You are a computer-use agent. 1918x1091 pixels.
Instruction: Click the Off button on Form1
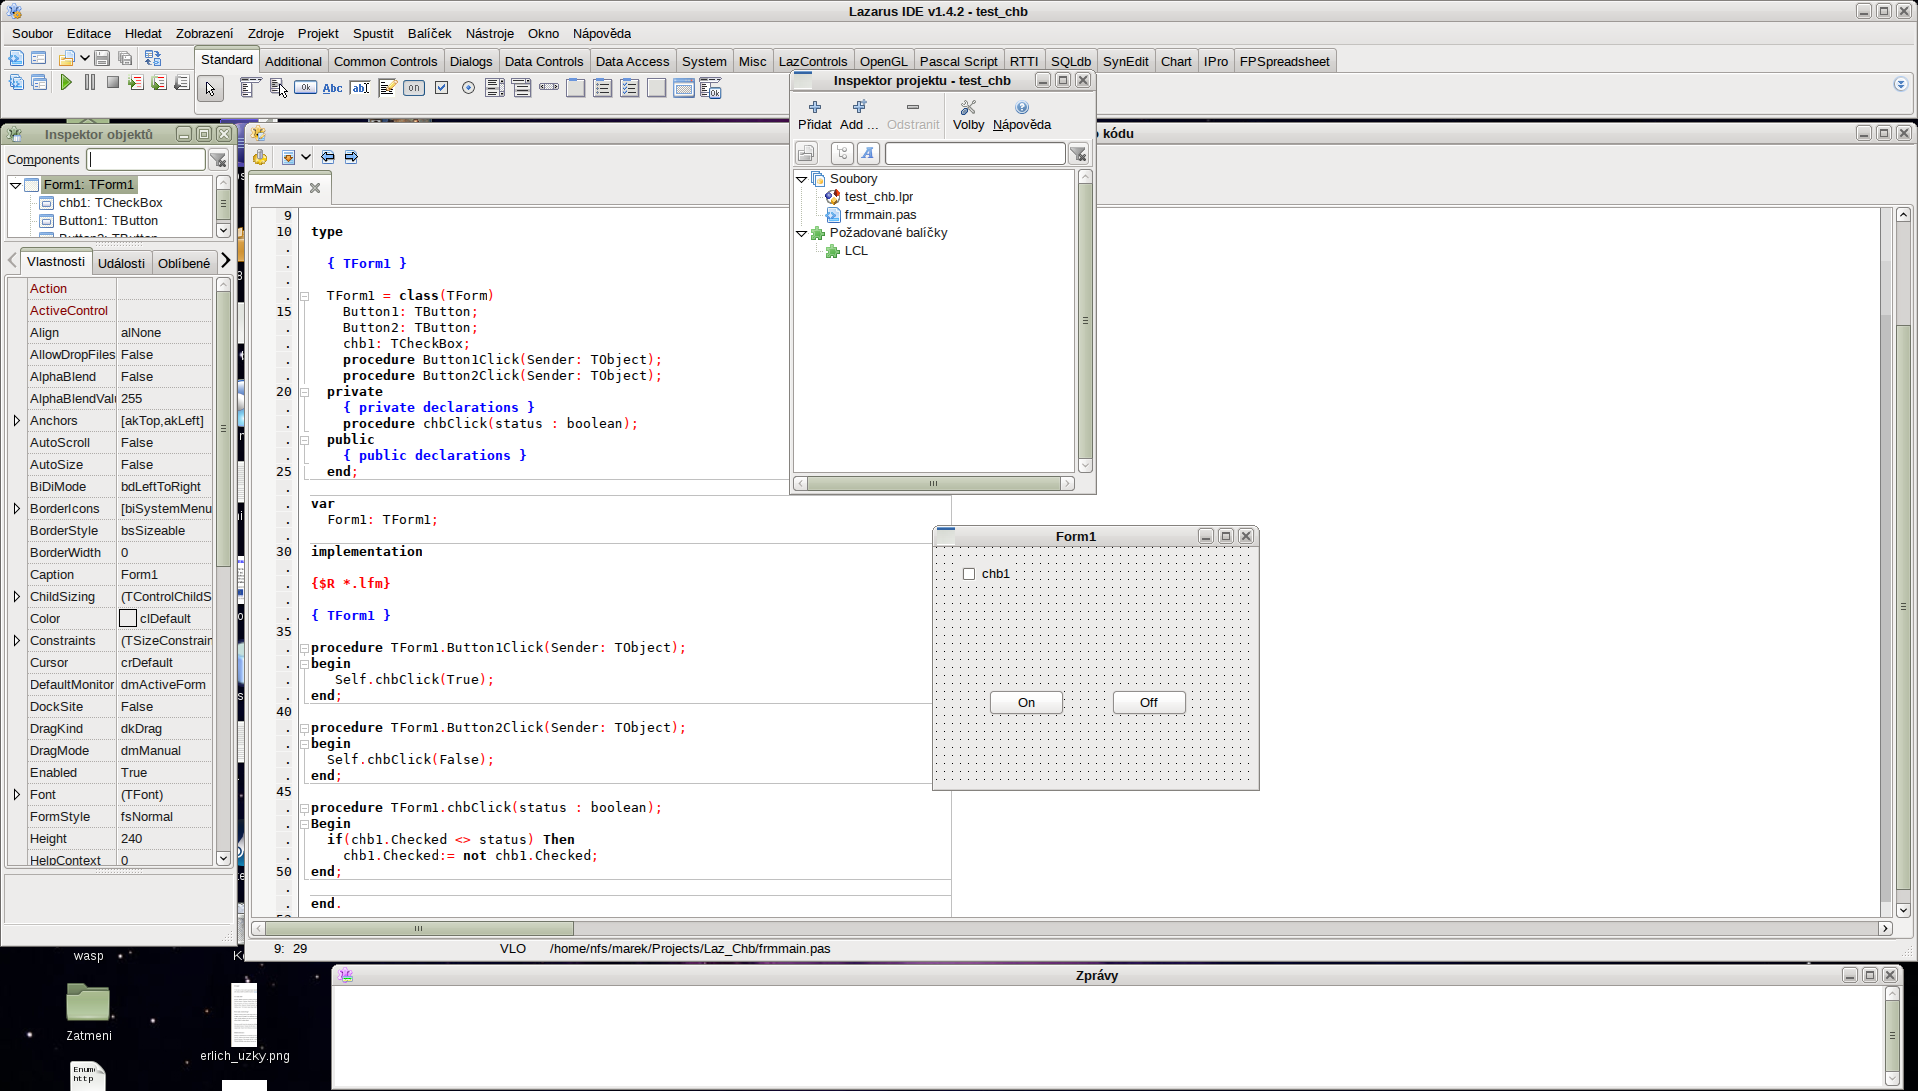coord(1148,703)
